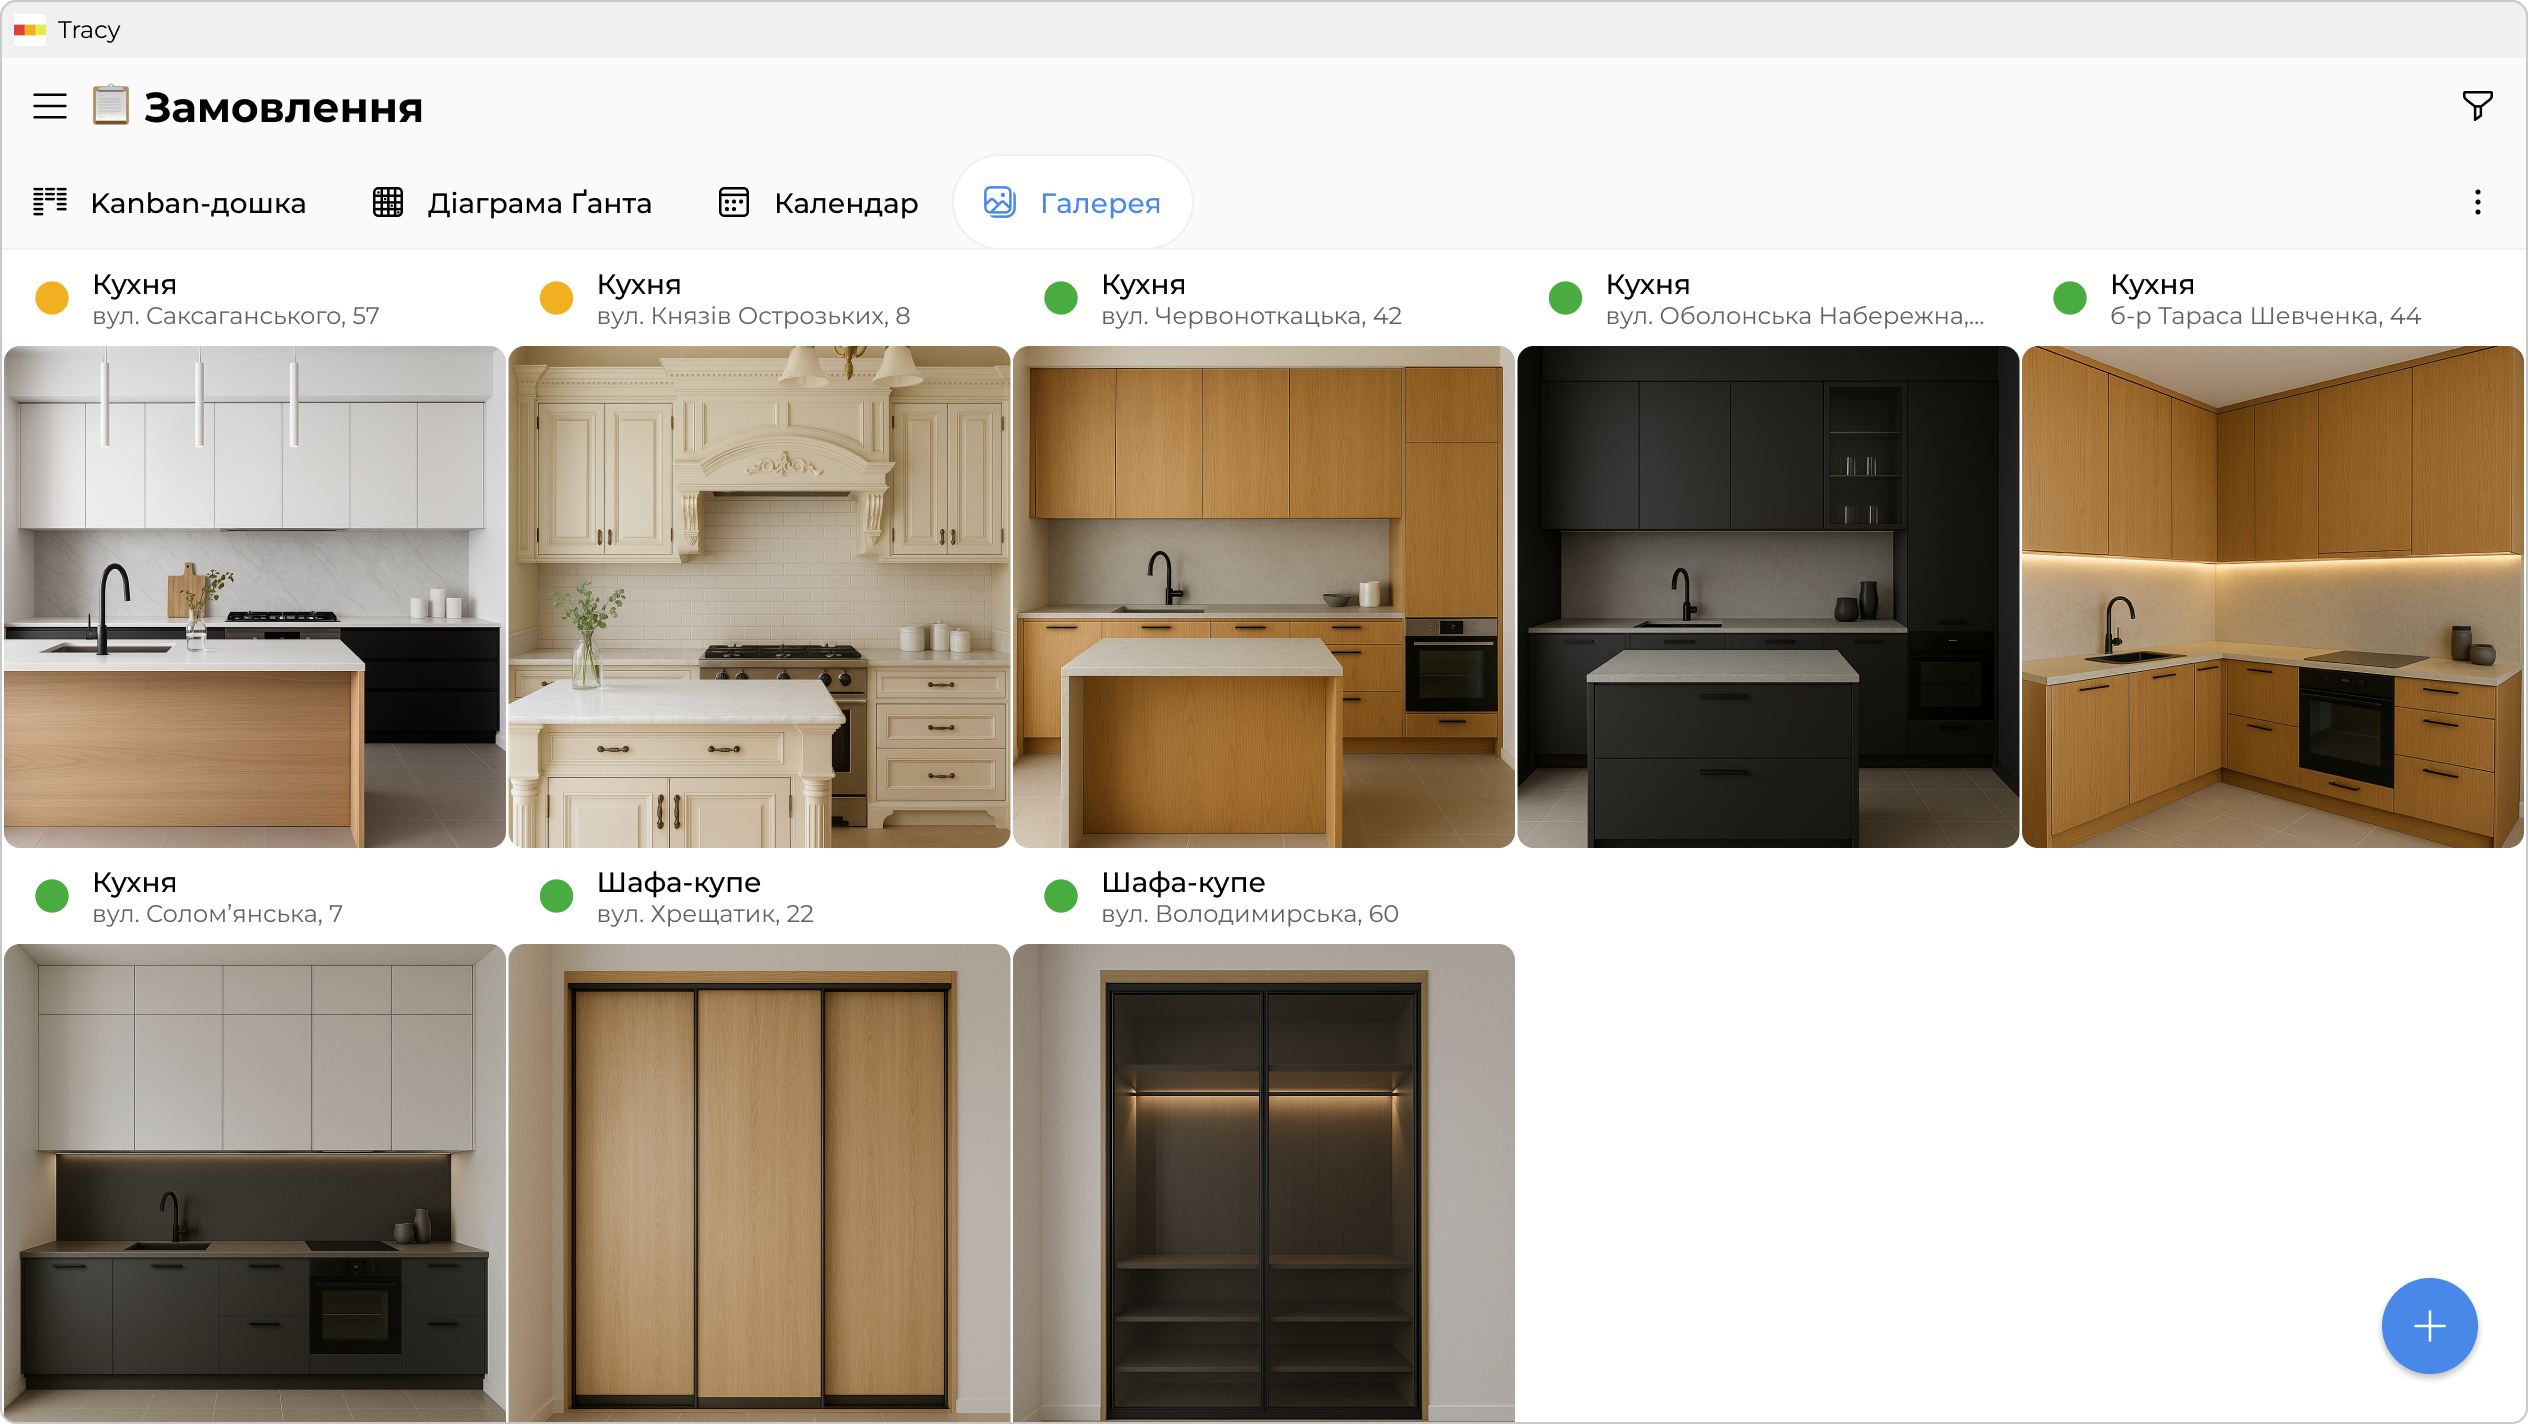This screenshot has width=2528, height=1424.
Task: Click orange status dot for Саксаганського, 57
Action: coord(52,298)
